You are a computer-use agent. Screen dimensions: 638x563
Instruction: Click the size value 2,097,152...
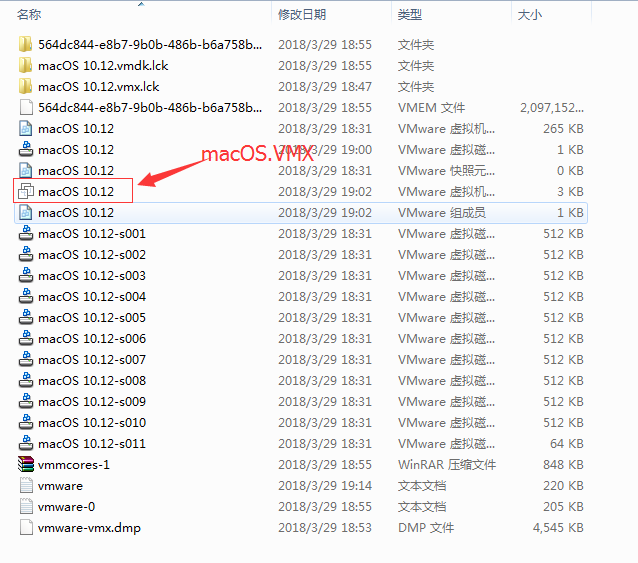[x=552, y=108]
